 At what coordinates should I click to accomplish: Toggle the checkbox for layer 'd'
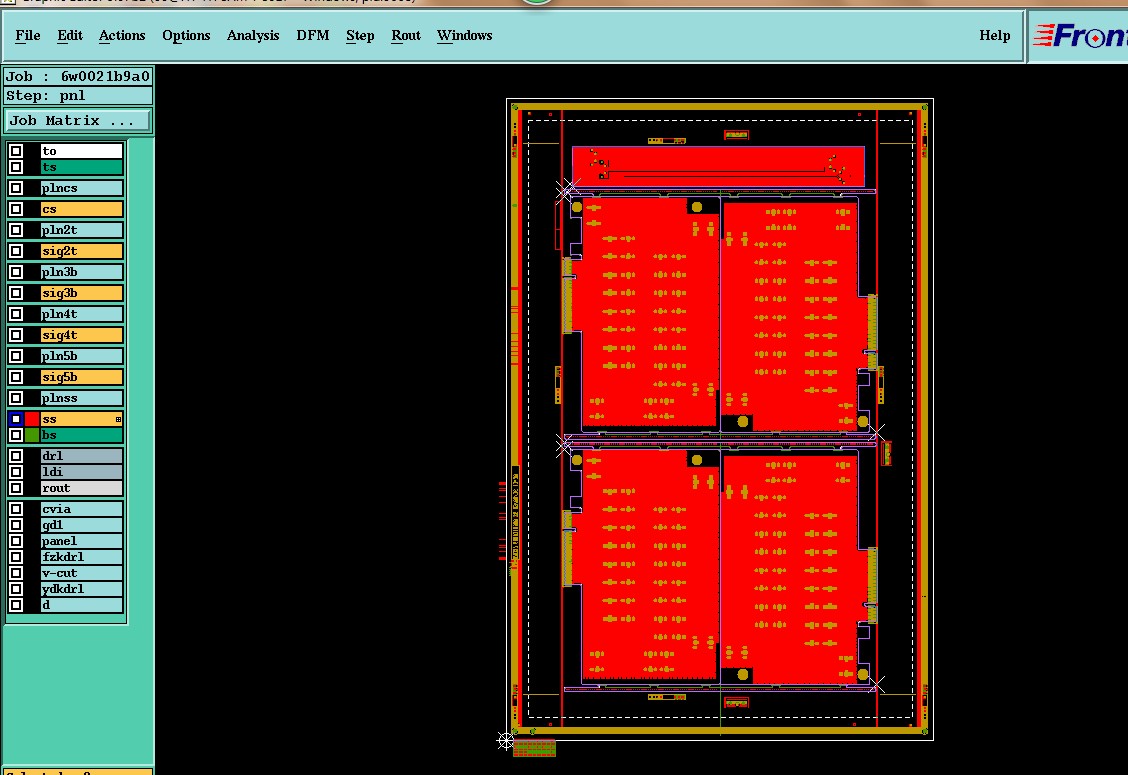tap(16, 604)
